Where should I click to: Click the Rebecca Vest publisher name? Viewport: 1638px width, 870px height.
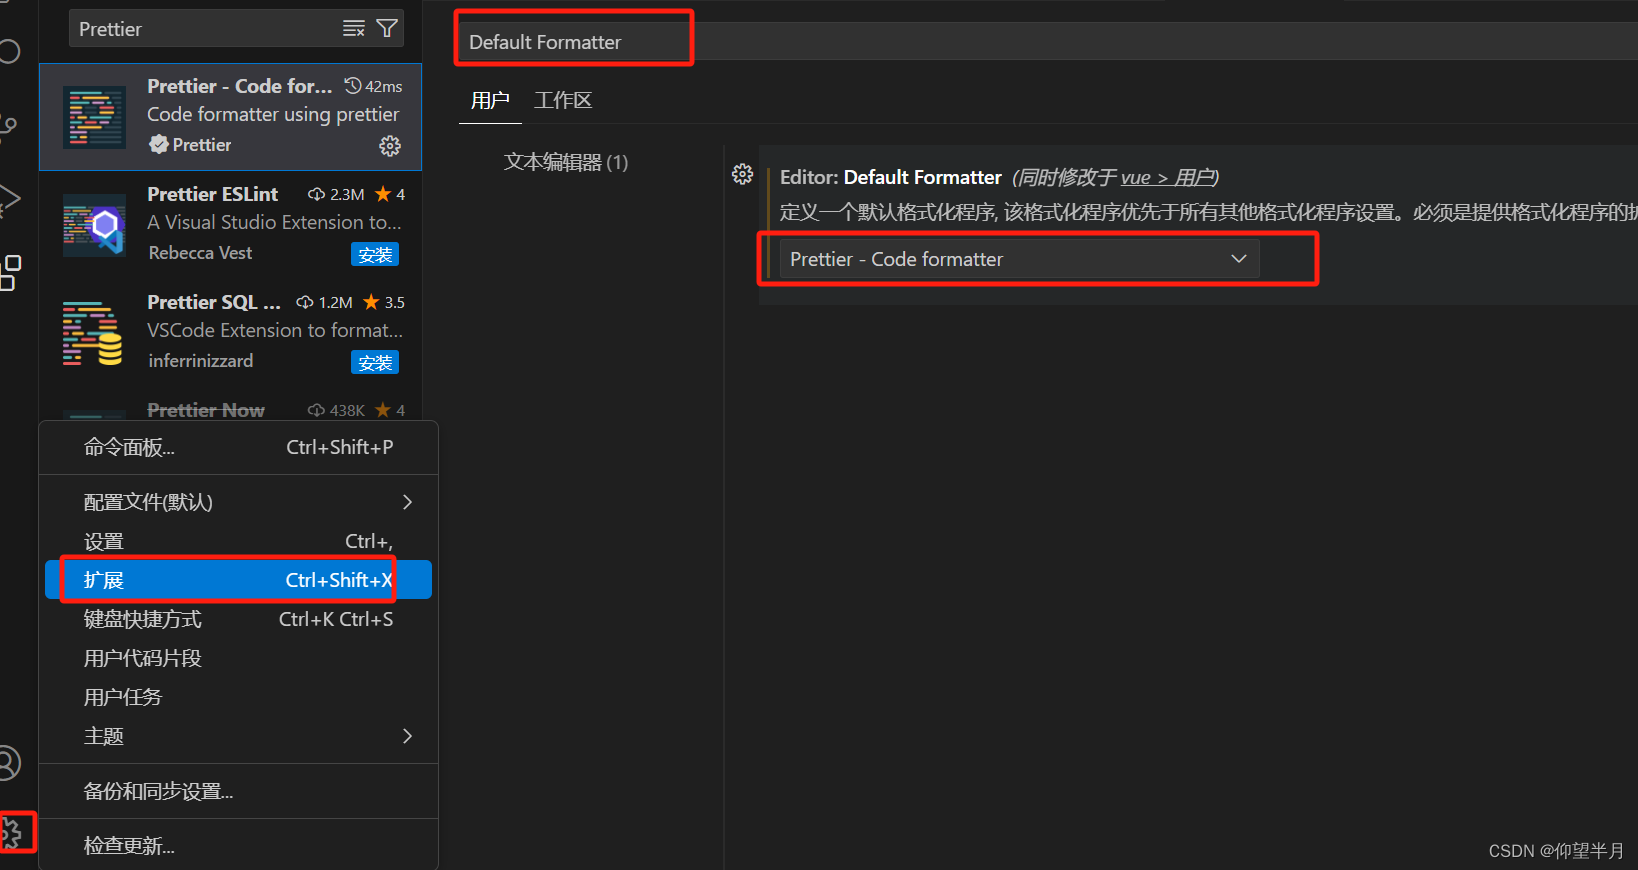click(x=200, y=253)
